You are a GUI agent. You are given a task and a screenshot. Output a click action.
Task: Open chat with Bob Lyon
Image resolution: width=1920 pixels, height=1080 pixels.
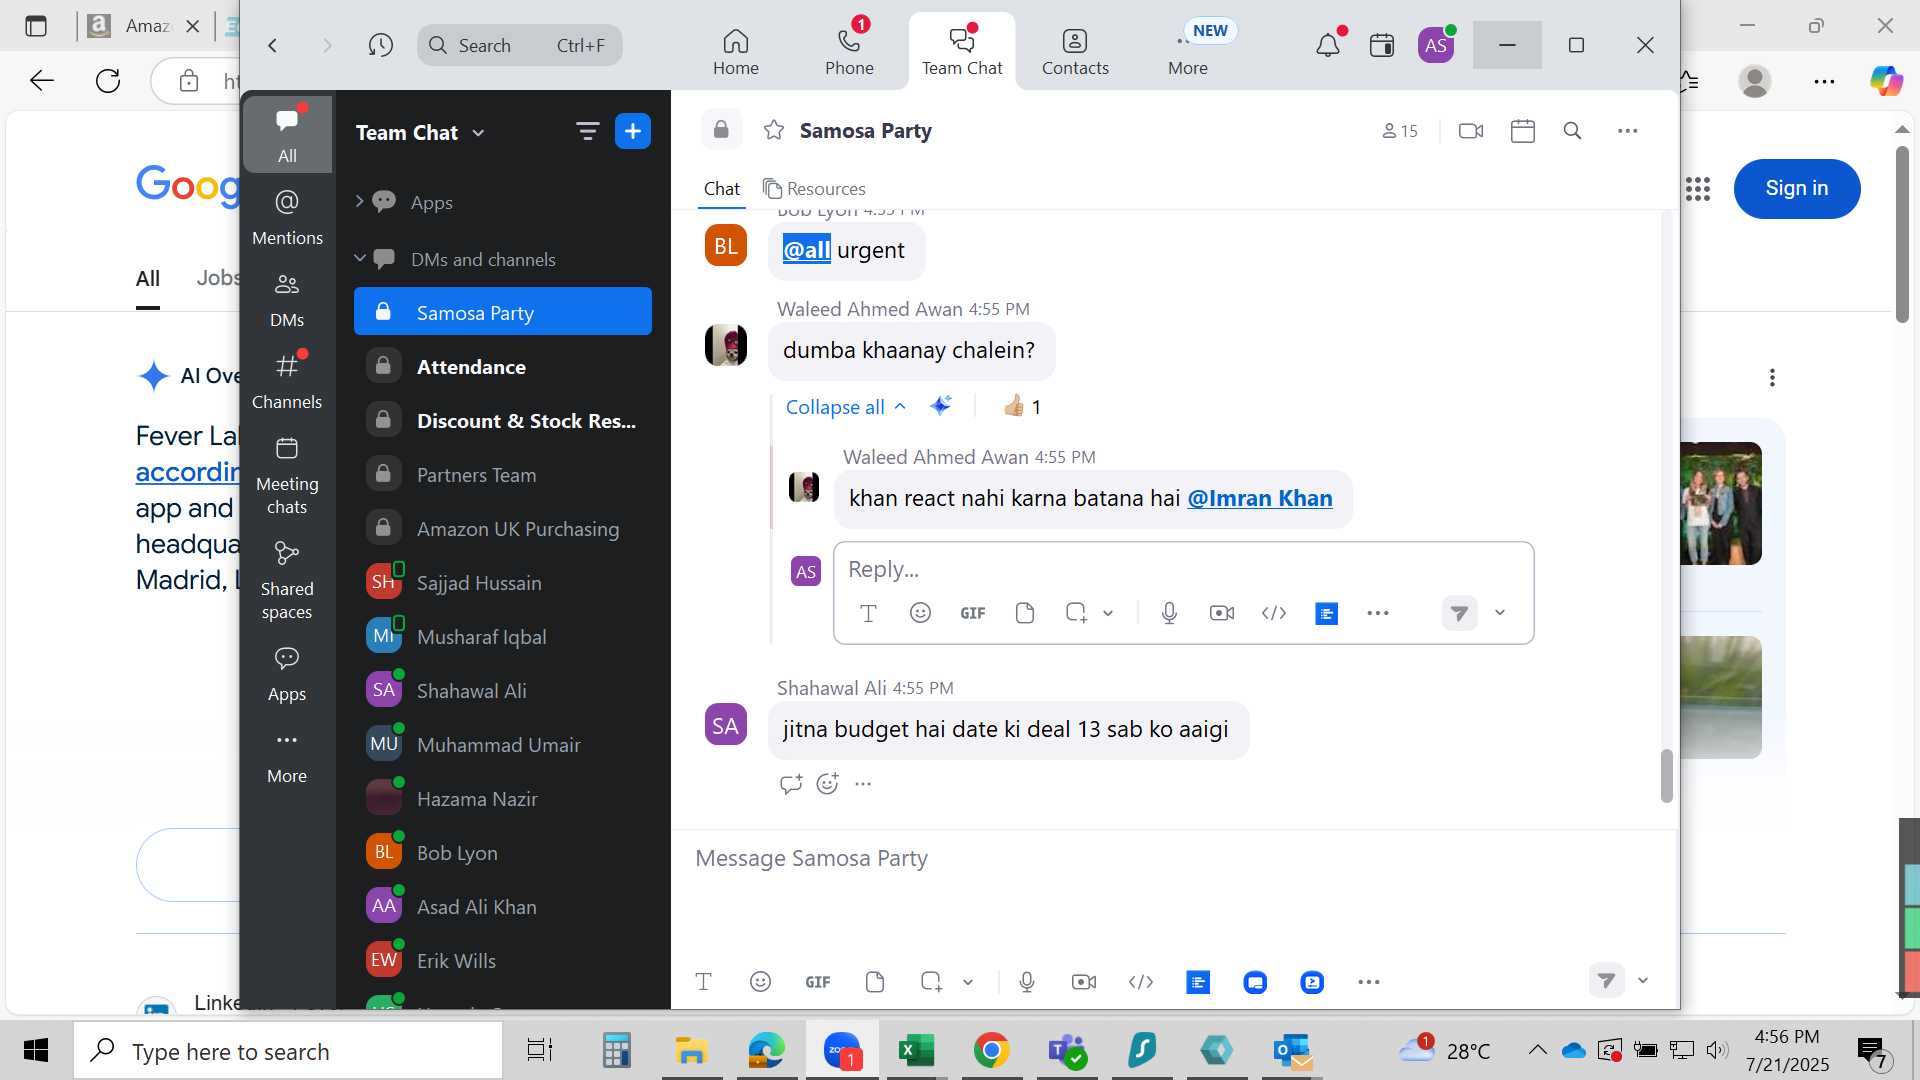[503, 853]
